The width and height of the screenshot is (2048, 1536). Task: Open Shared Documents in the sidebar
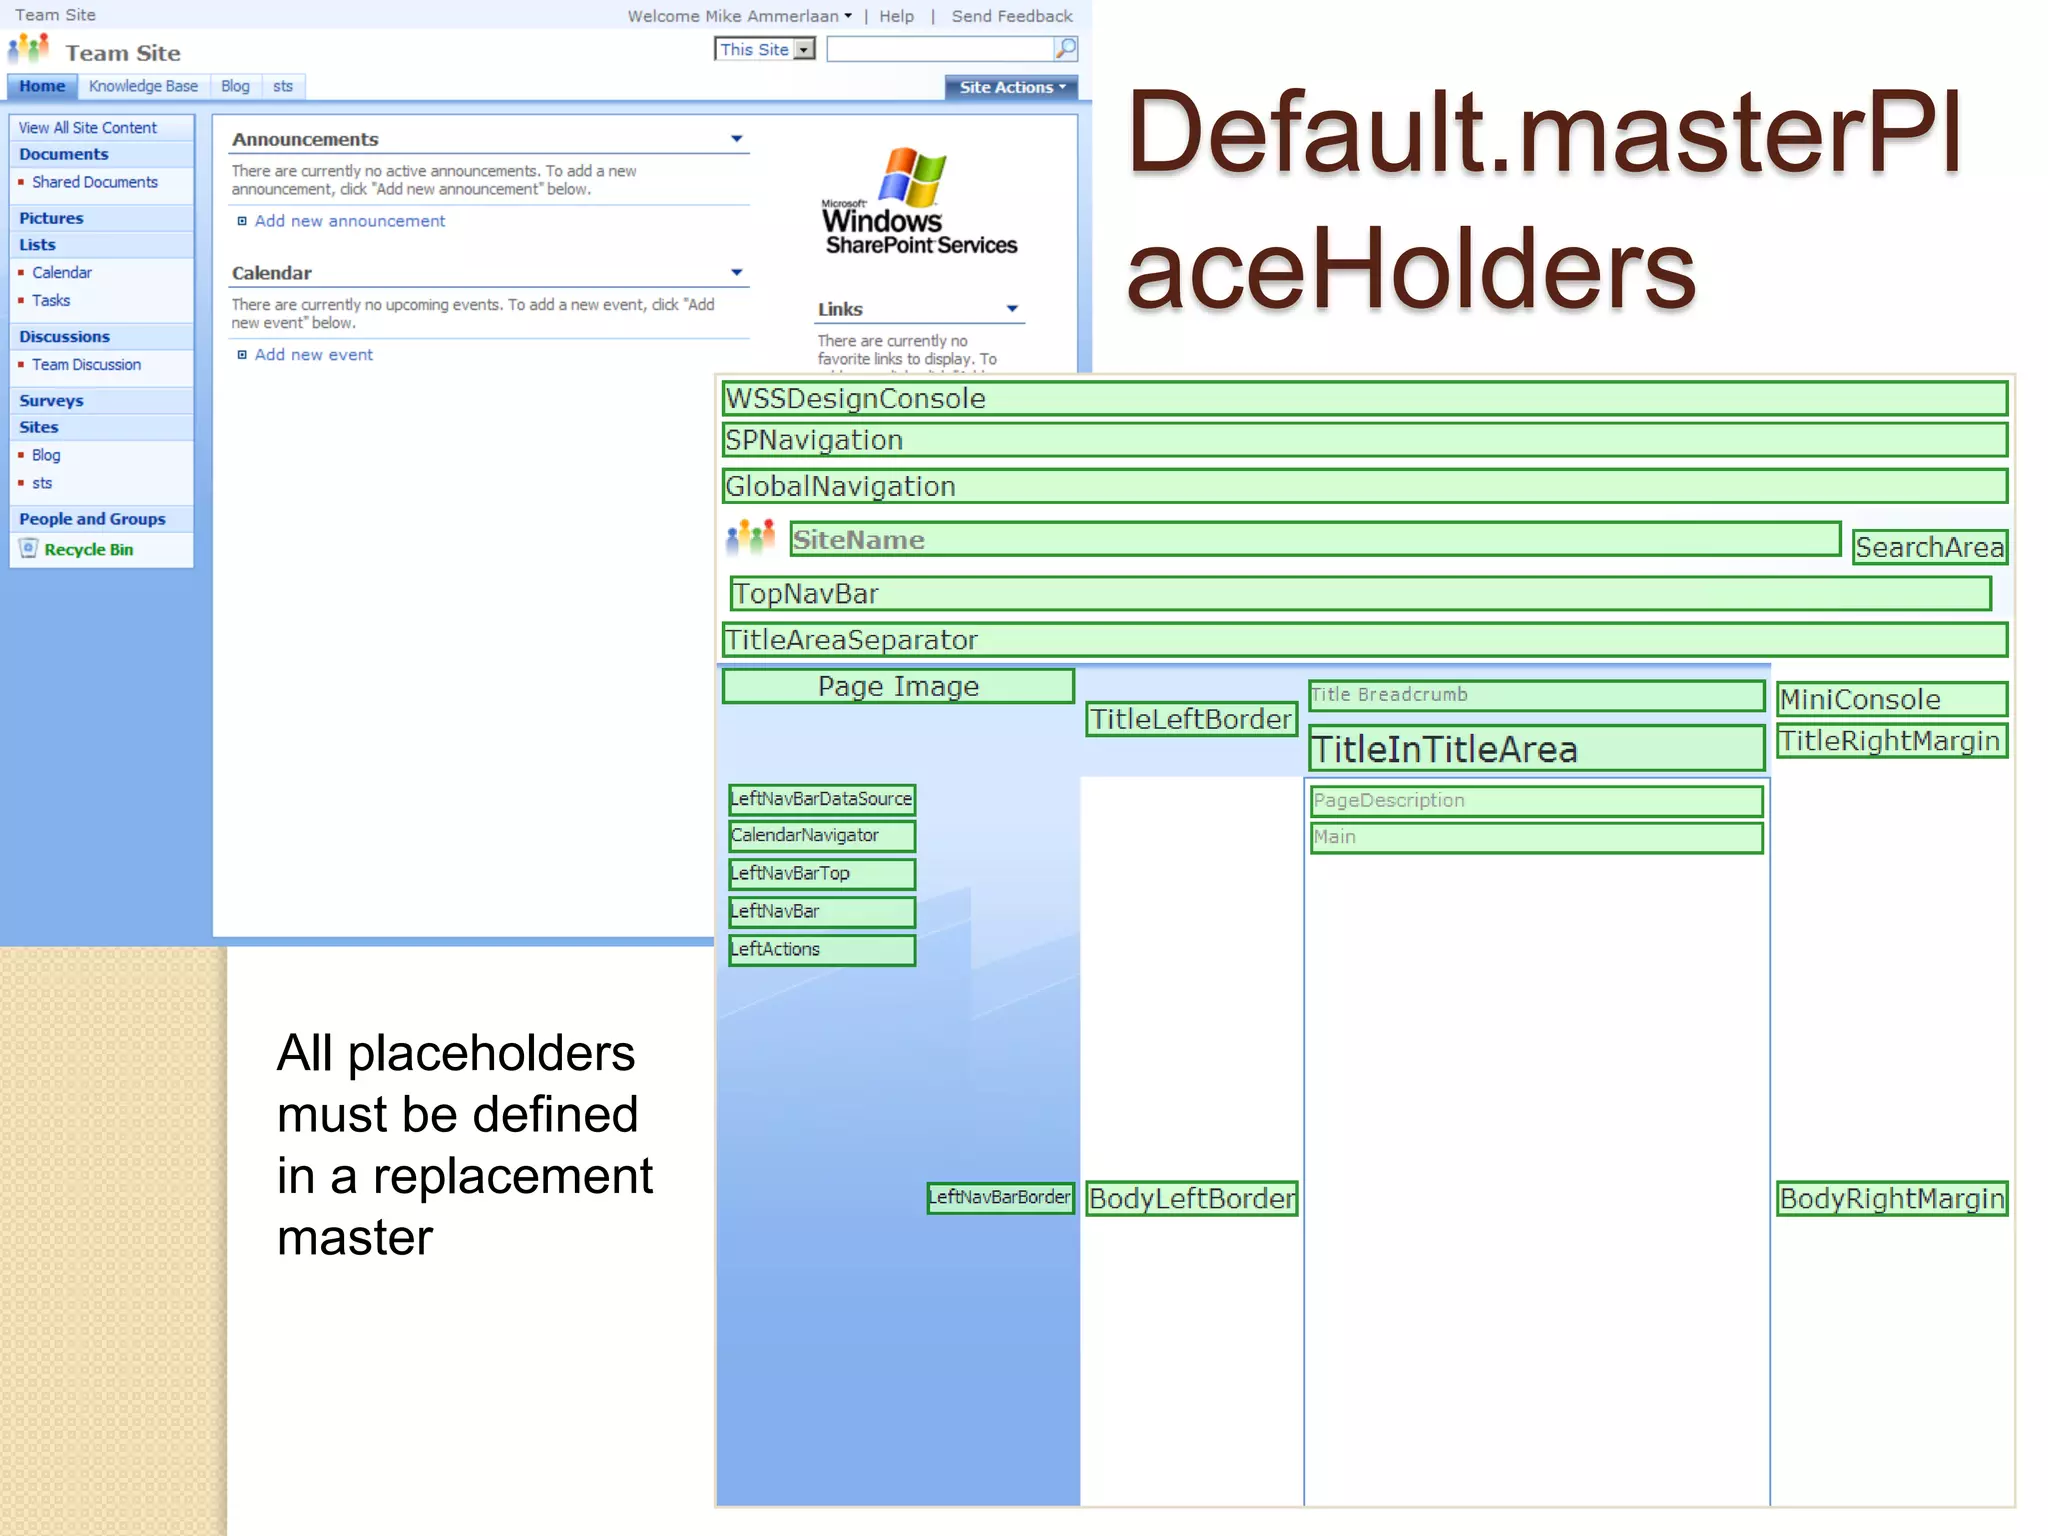tap(95, 182)
